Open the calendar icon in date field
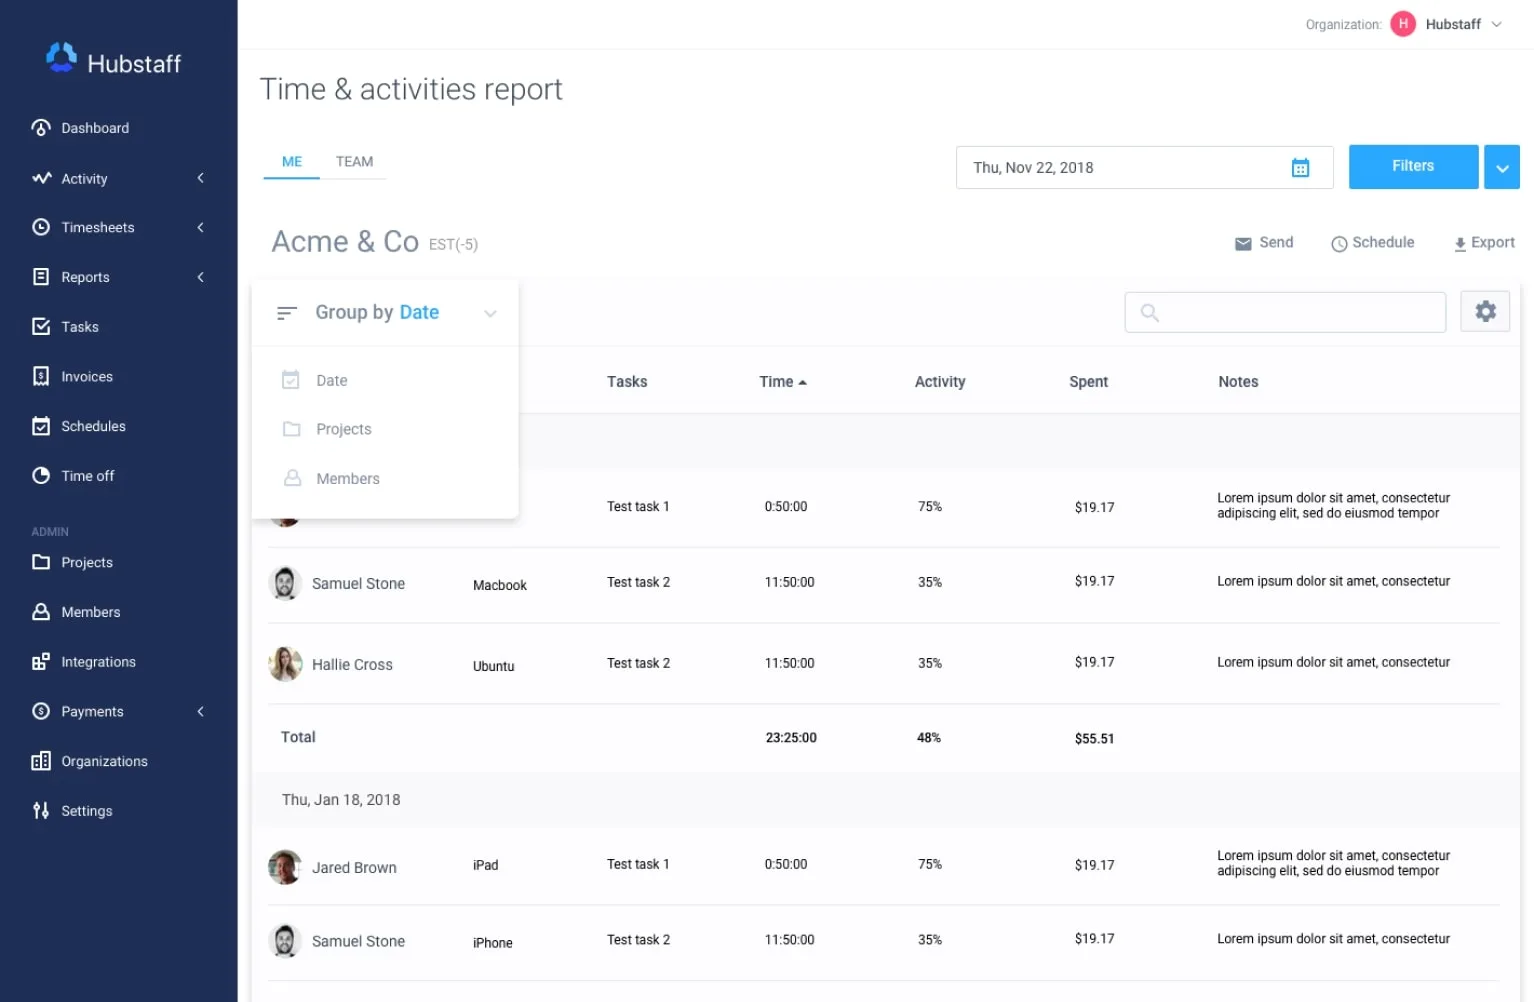Image resolution: width=1534 pixels, height=1002 pixels. [x=1300, y=168]
